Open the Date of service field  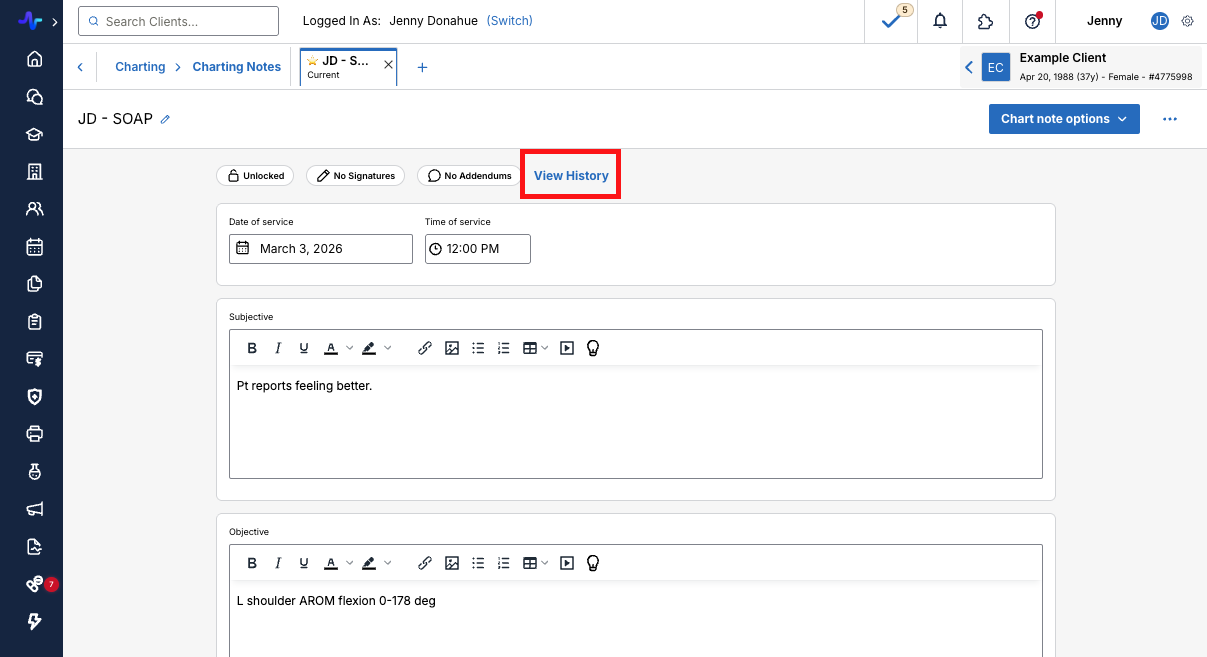click(321, 249)
